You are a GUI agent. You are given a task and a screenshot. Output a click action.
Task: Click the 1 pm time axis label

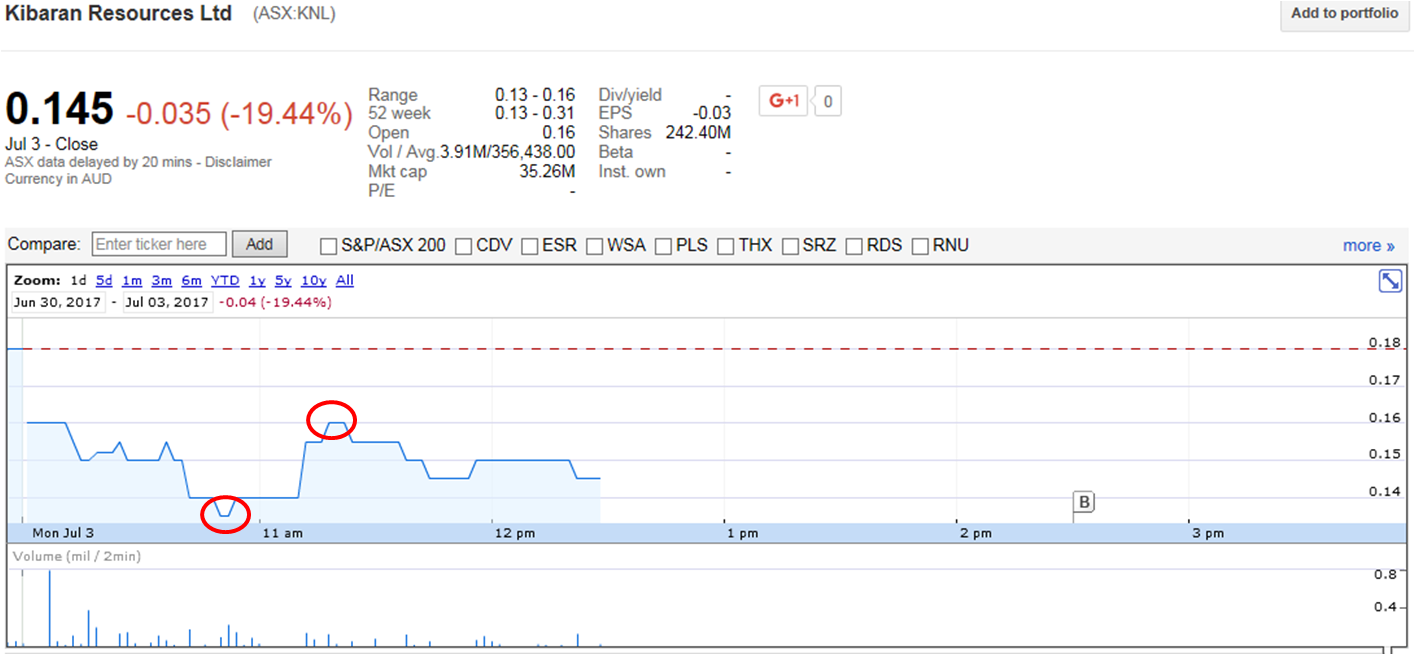tap(743, 534)
